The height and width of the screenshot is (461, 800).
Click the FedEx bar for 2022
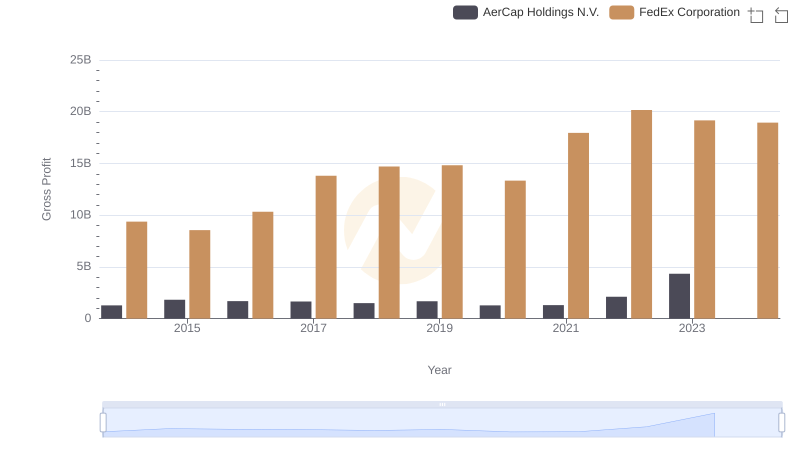tap(641, 214)
